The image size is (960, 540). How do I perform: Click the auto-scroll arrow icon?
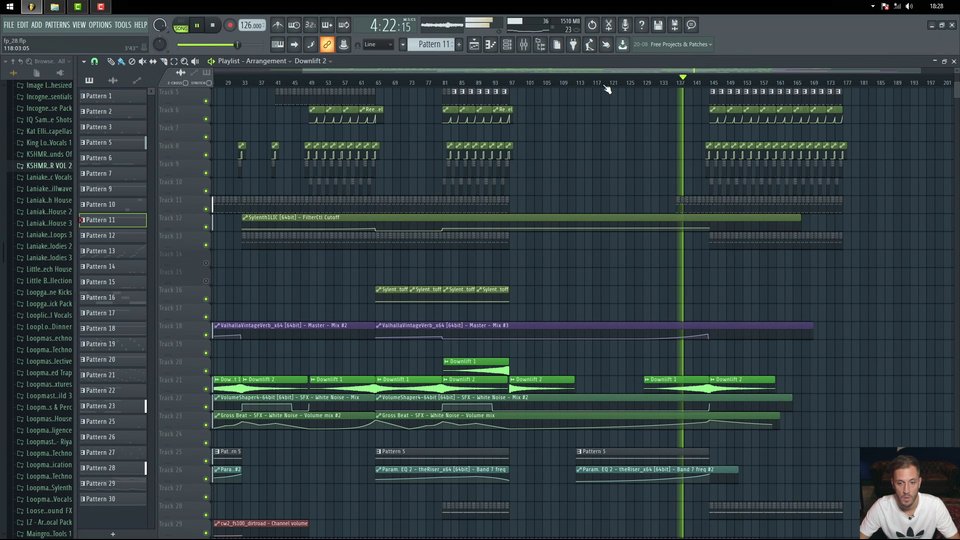[294, 44]
